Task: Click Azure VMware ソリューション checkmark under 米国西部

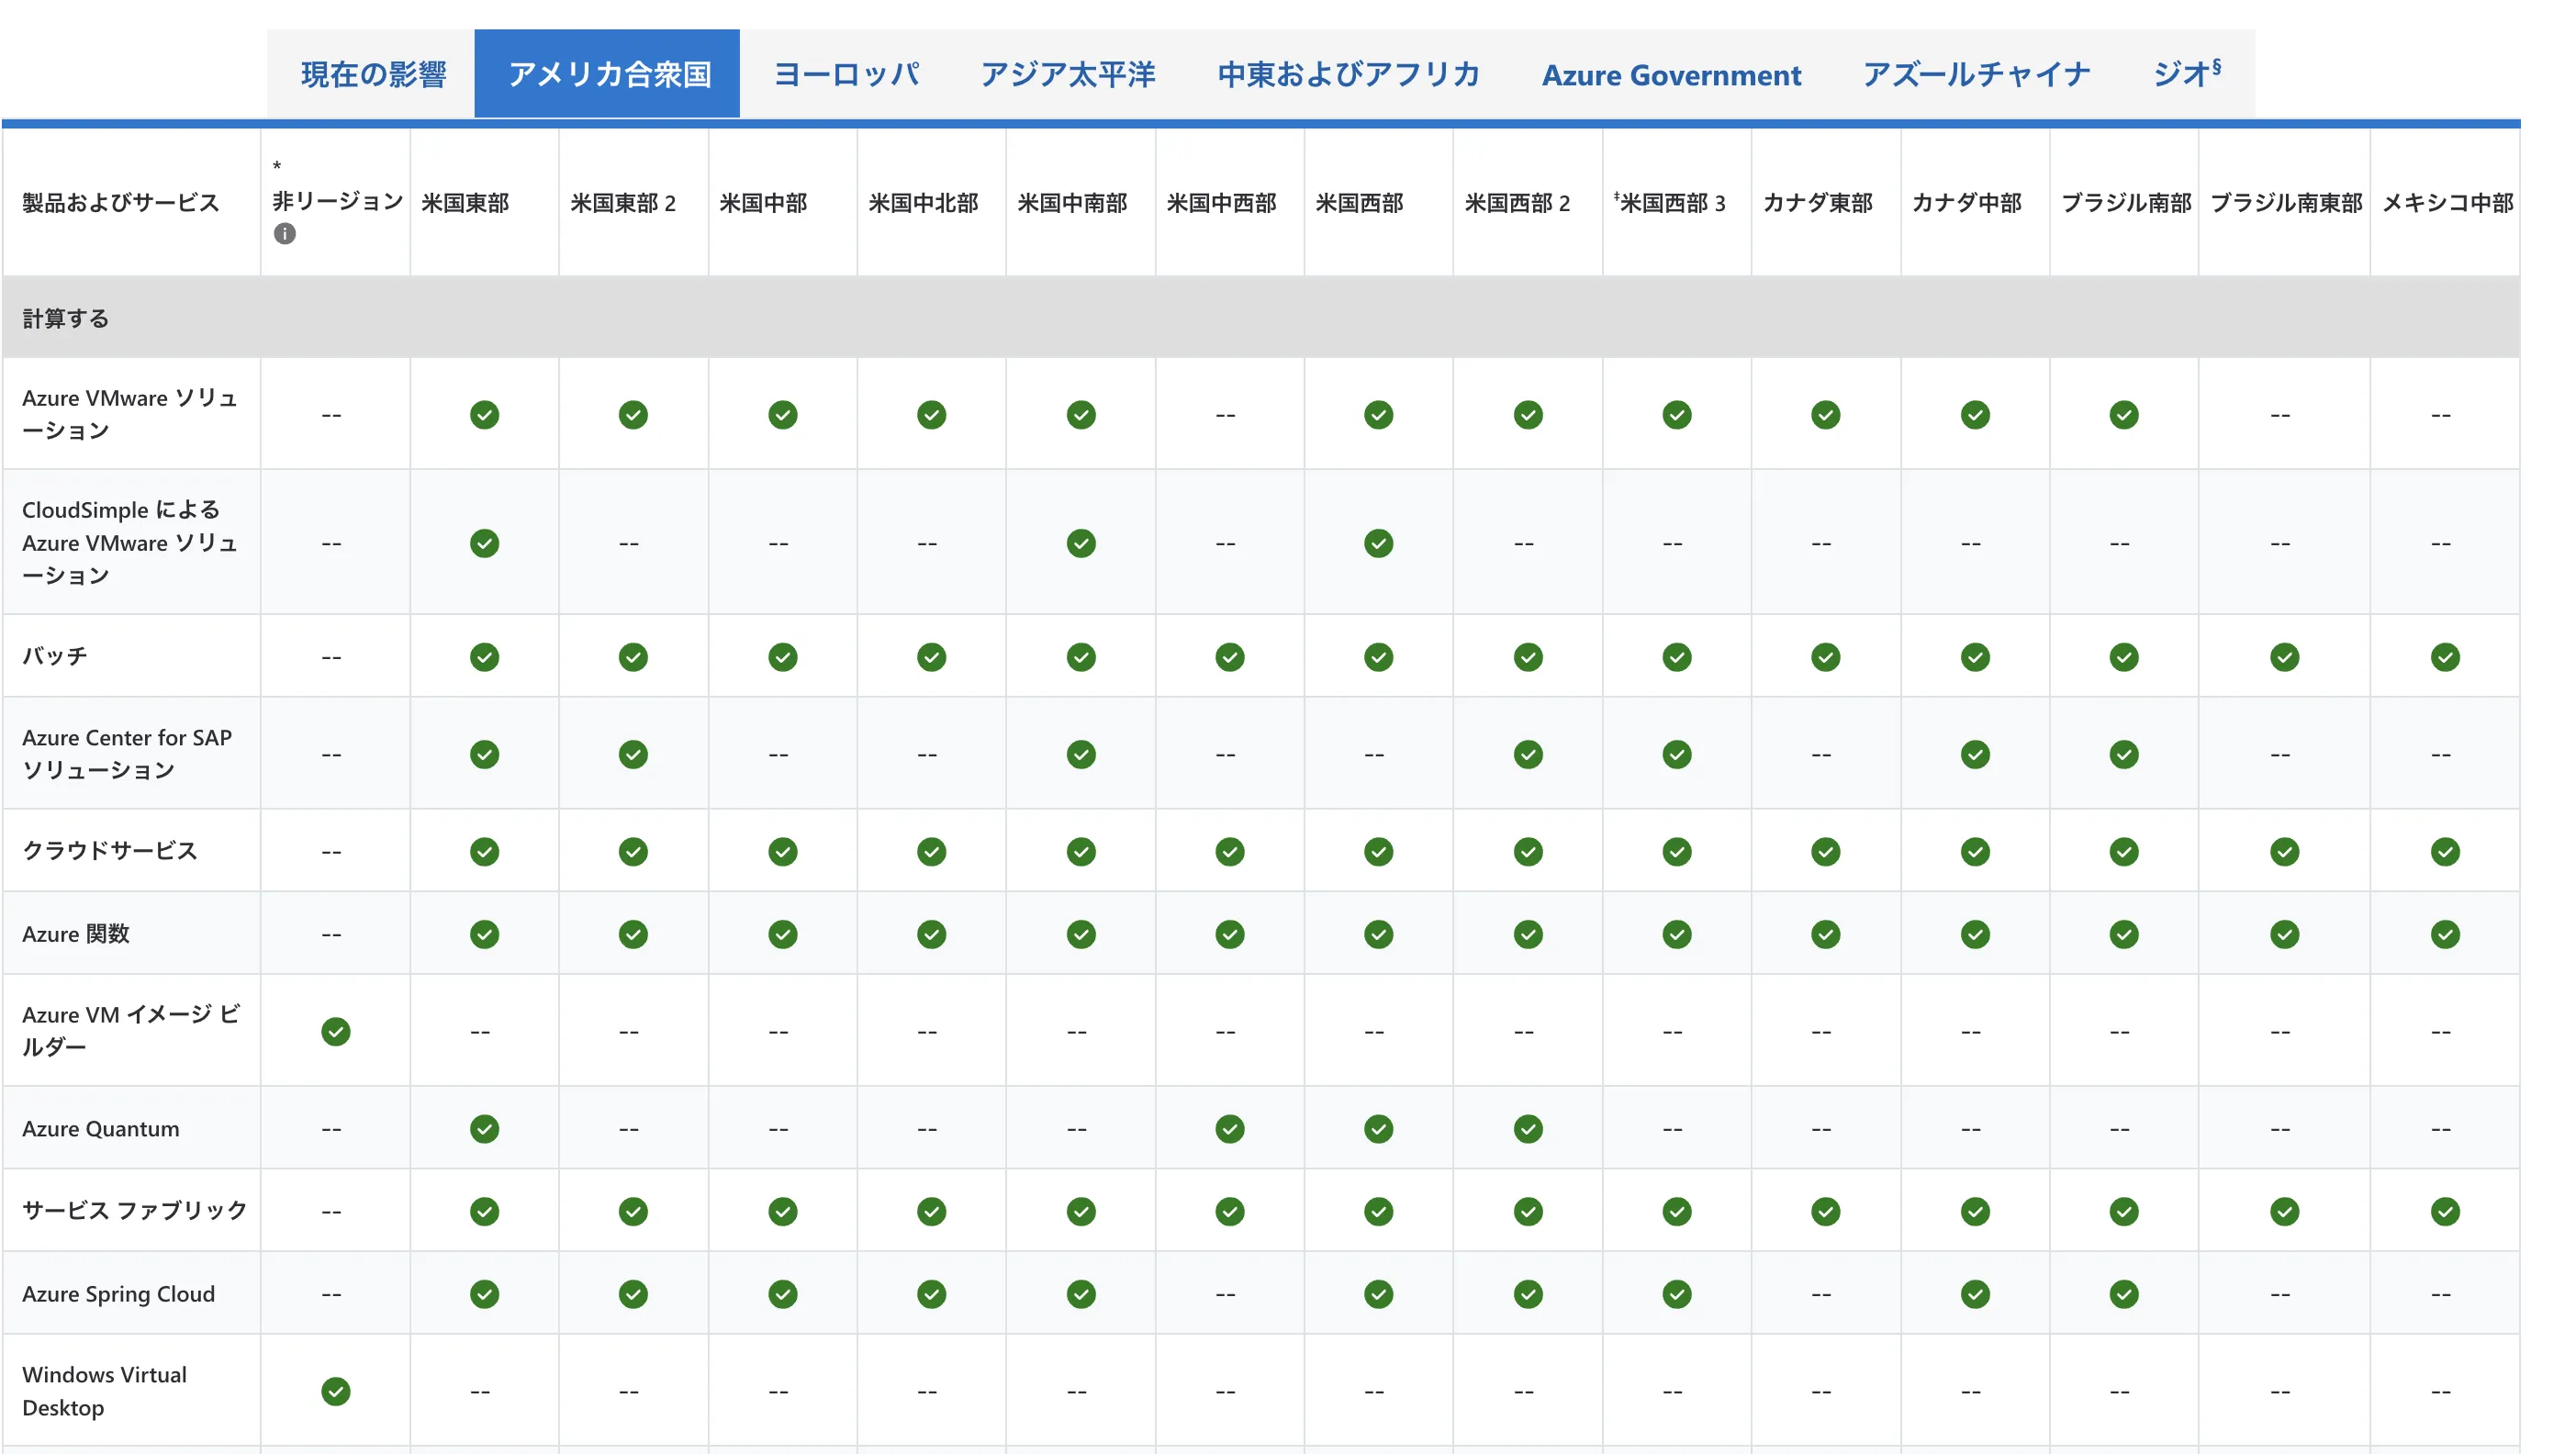Action: pos(1378,415)
